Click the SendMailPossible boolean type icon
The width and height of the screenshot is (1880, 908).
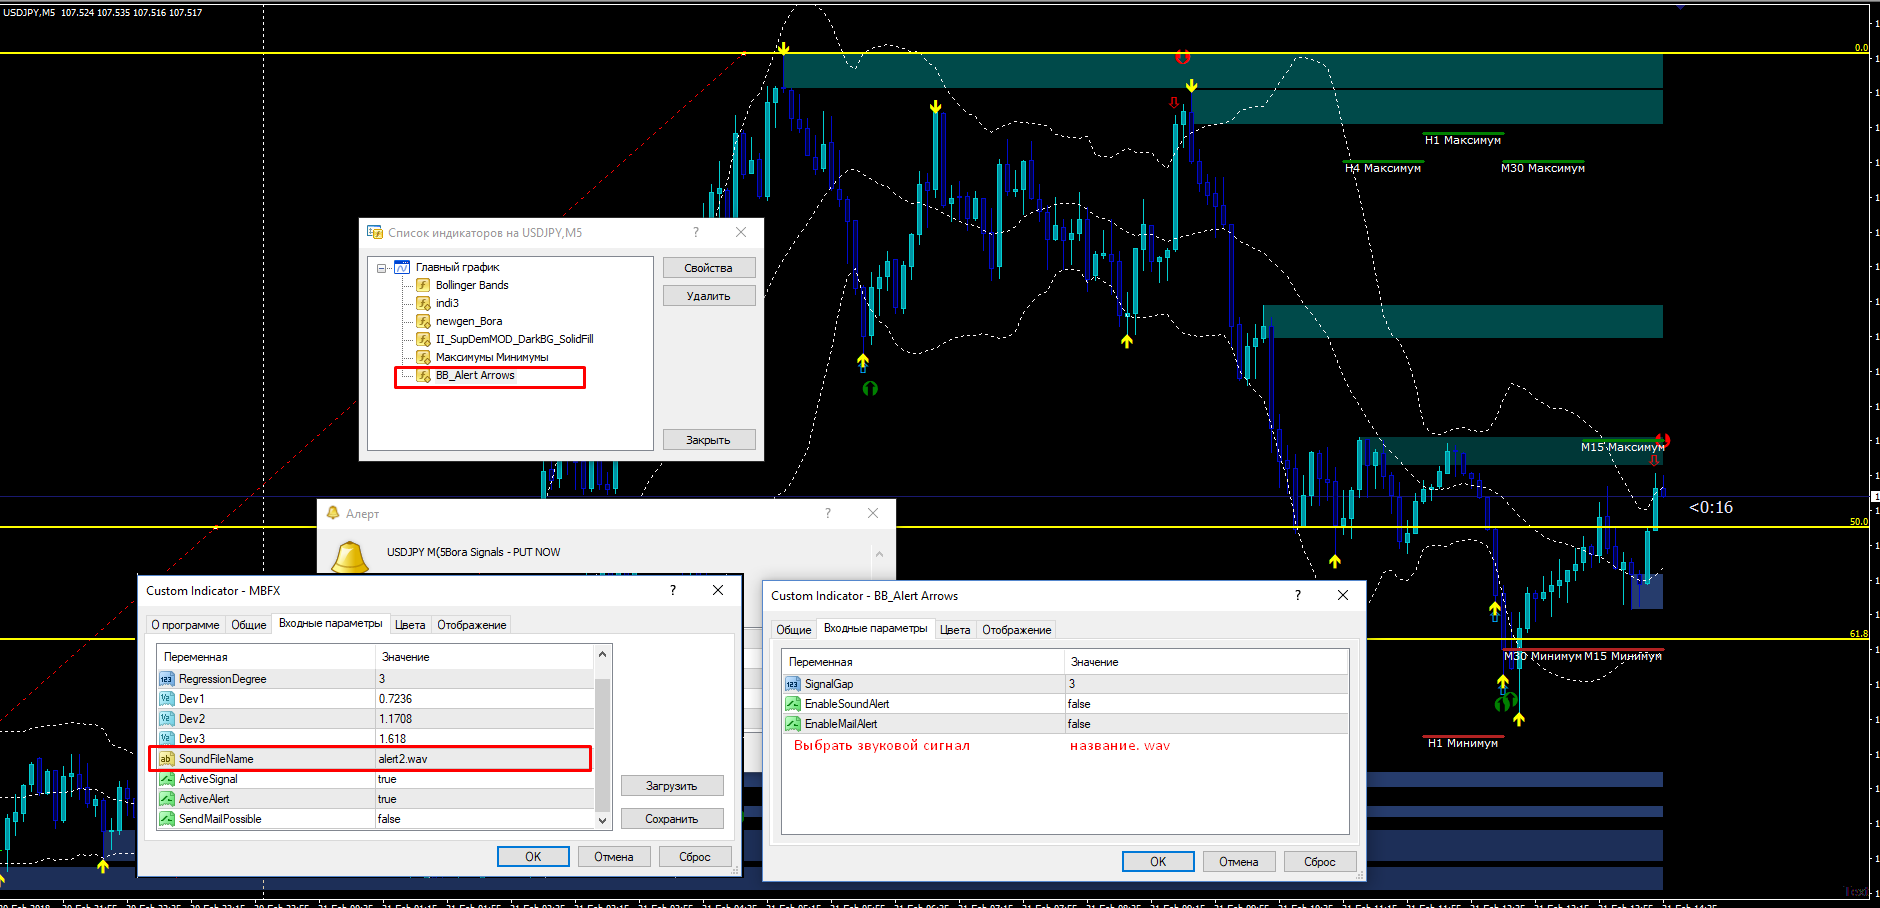coord(167,819)
